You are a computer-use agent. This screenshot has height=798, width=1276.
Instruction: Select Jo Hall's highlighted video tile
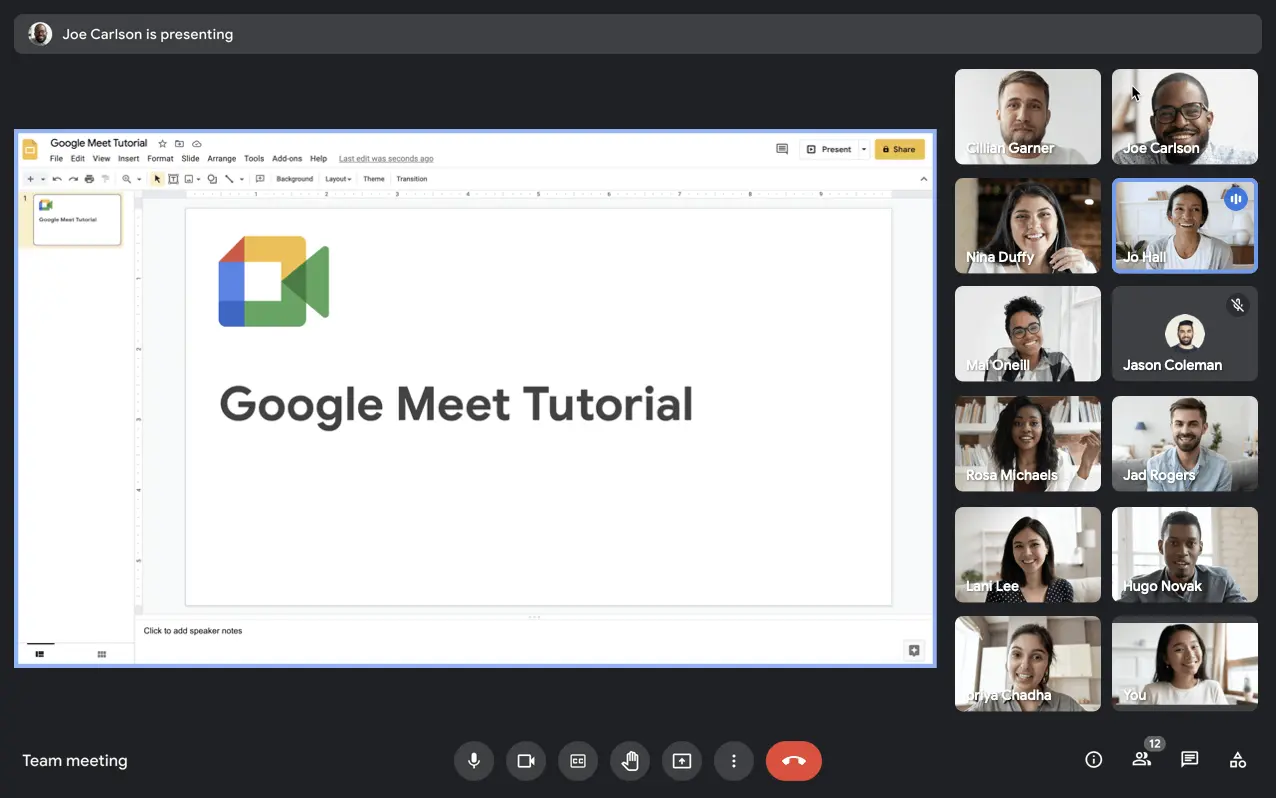click(1185, 226)
